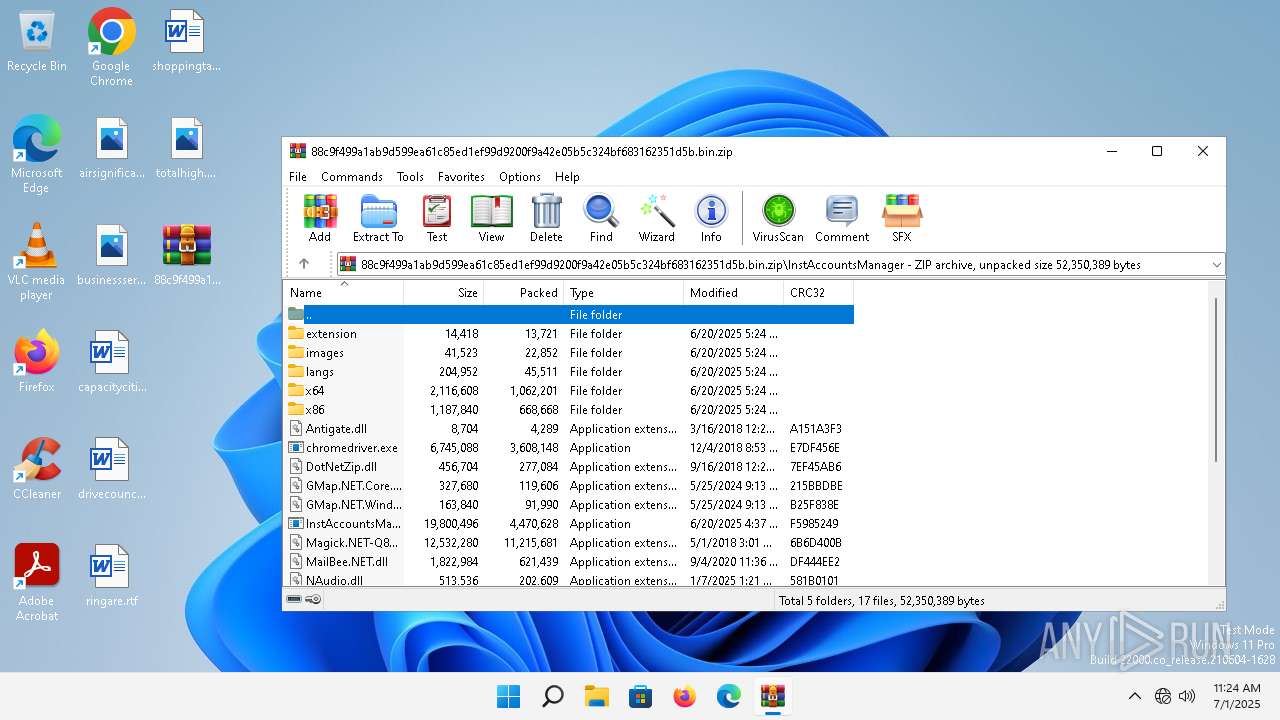
Task: Select the shoppingta... Word document on desktop
Action: point(186,41)
